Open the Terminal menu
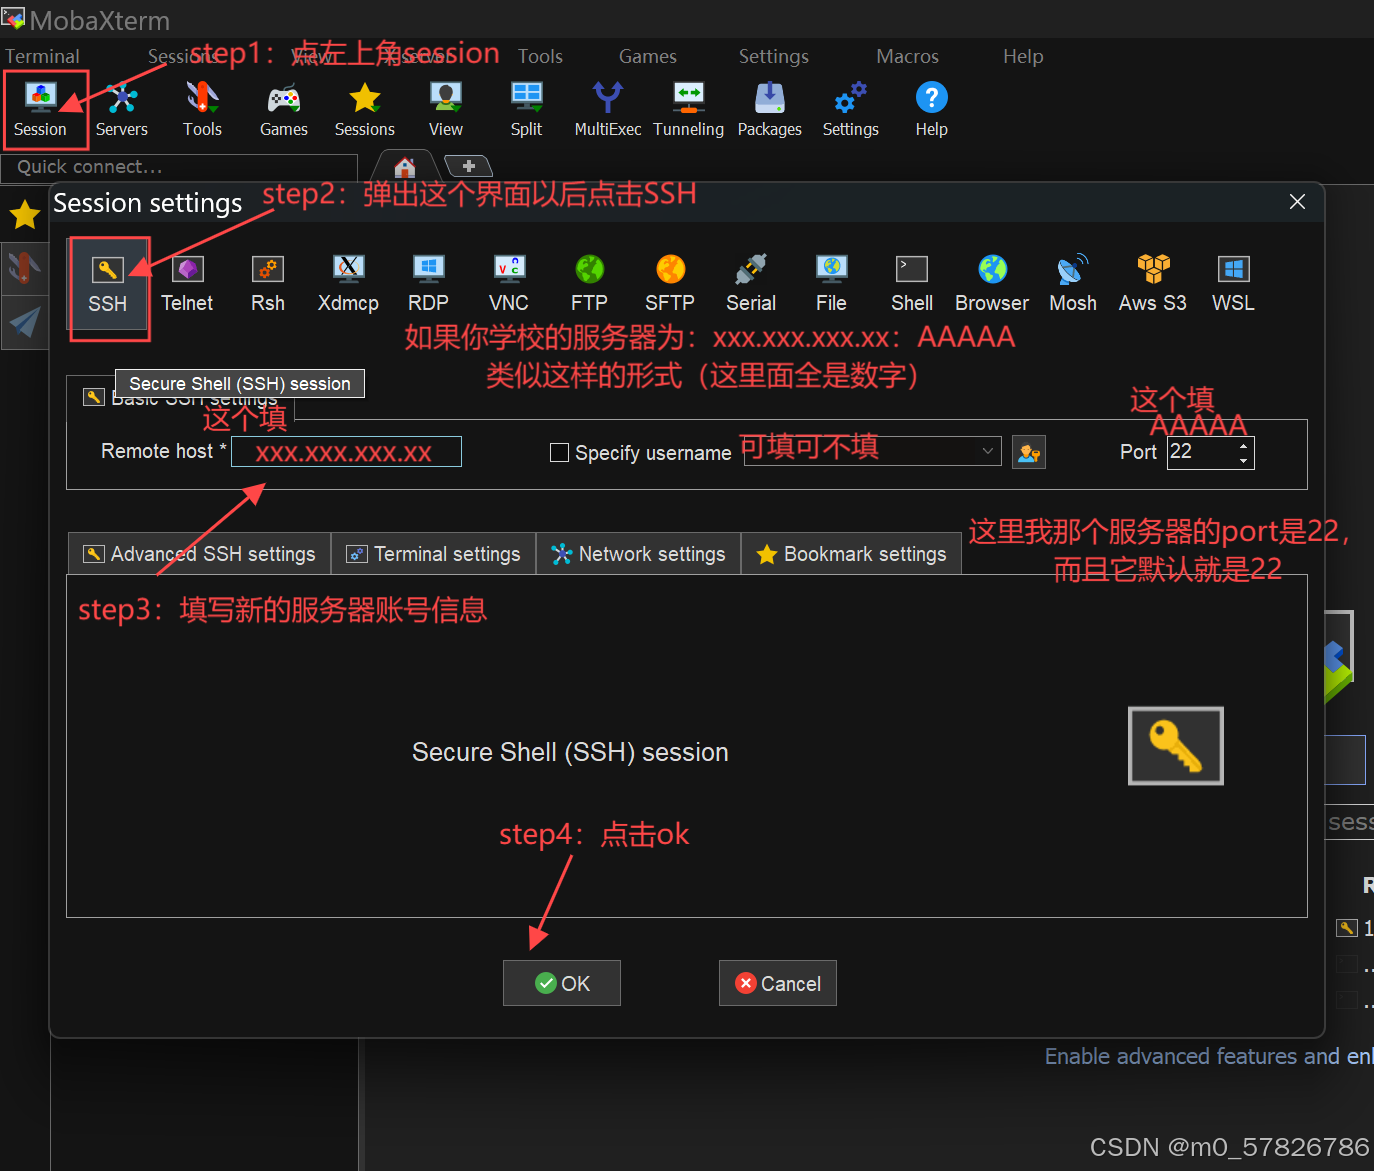The image size is (1374, 1171). point(42,56)
